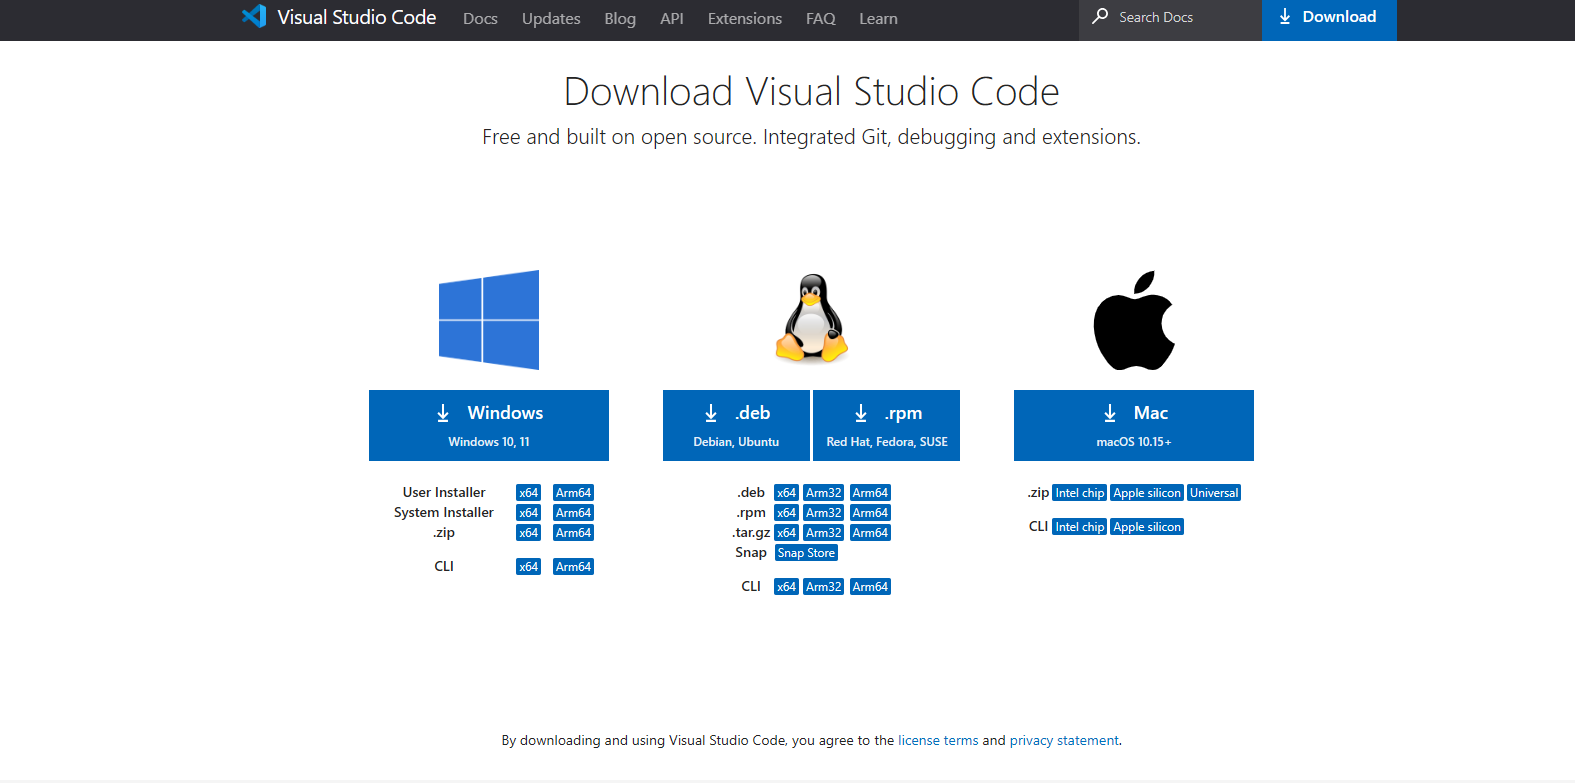
Task: Choose Linux .rpm Arm64 link
Action: (x=870, y=513)
